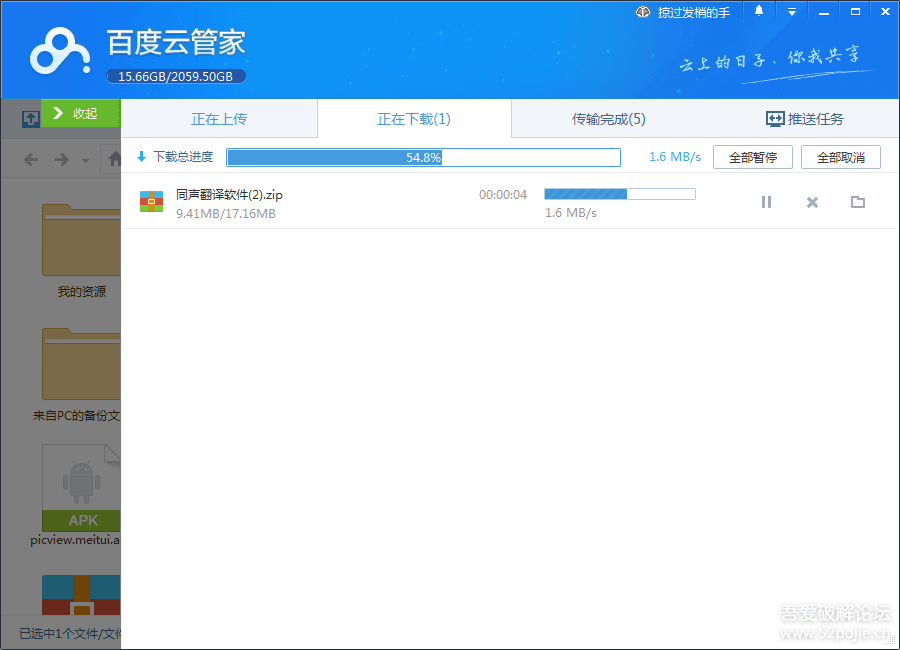
Task: Click the back navigation arrow in file browser
Action: pyautogui.click(x=31, y=159)
